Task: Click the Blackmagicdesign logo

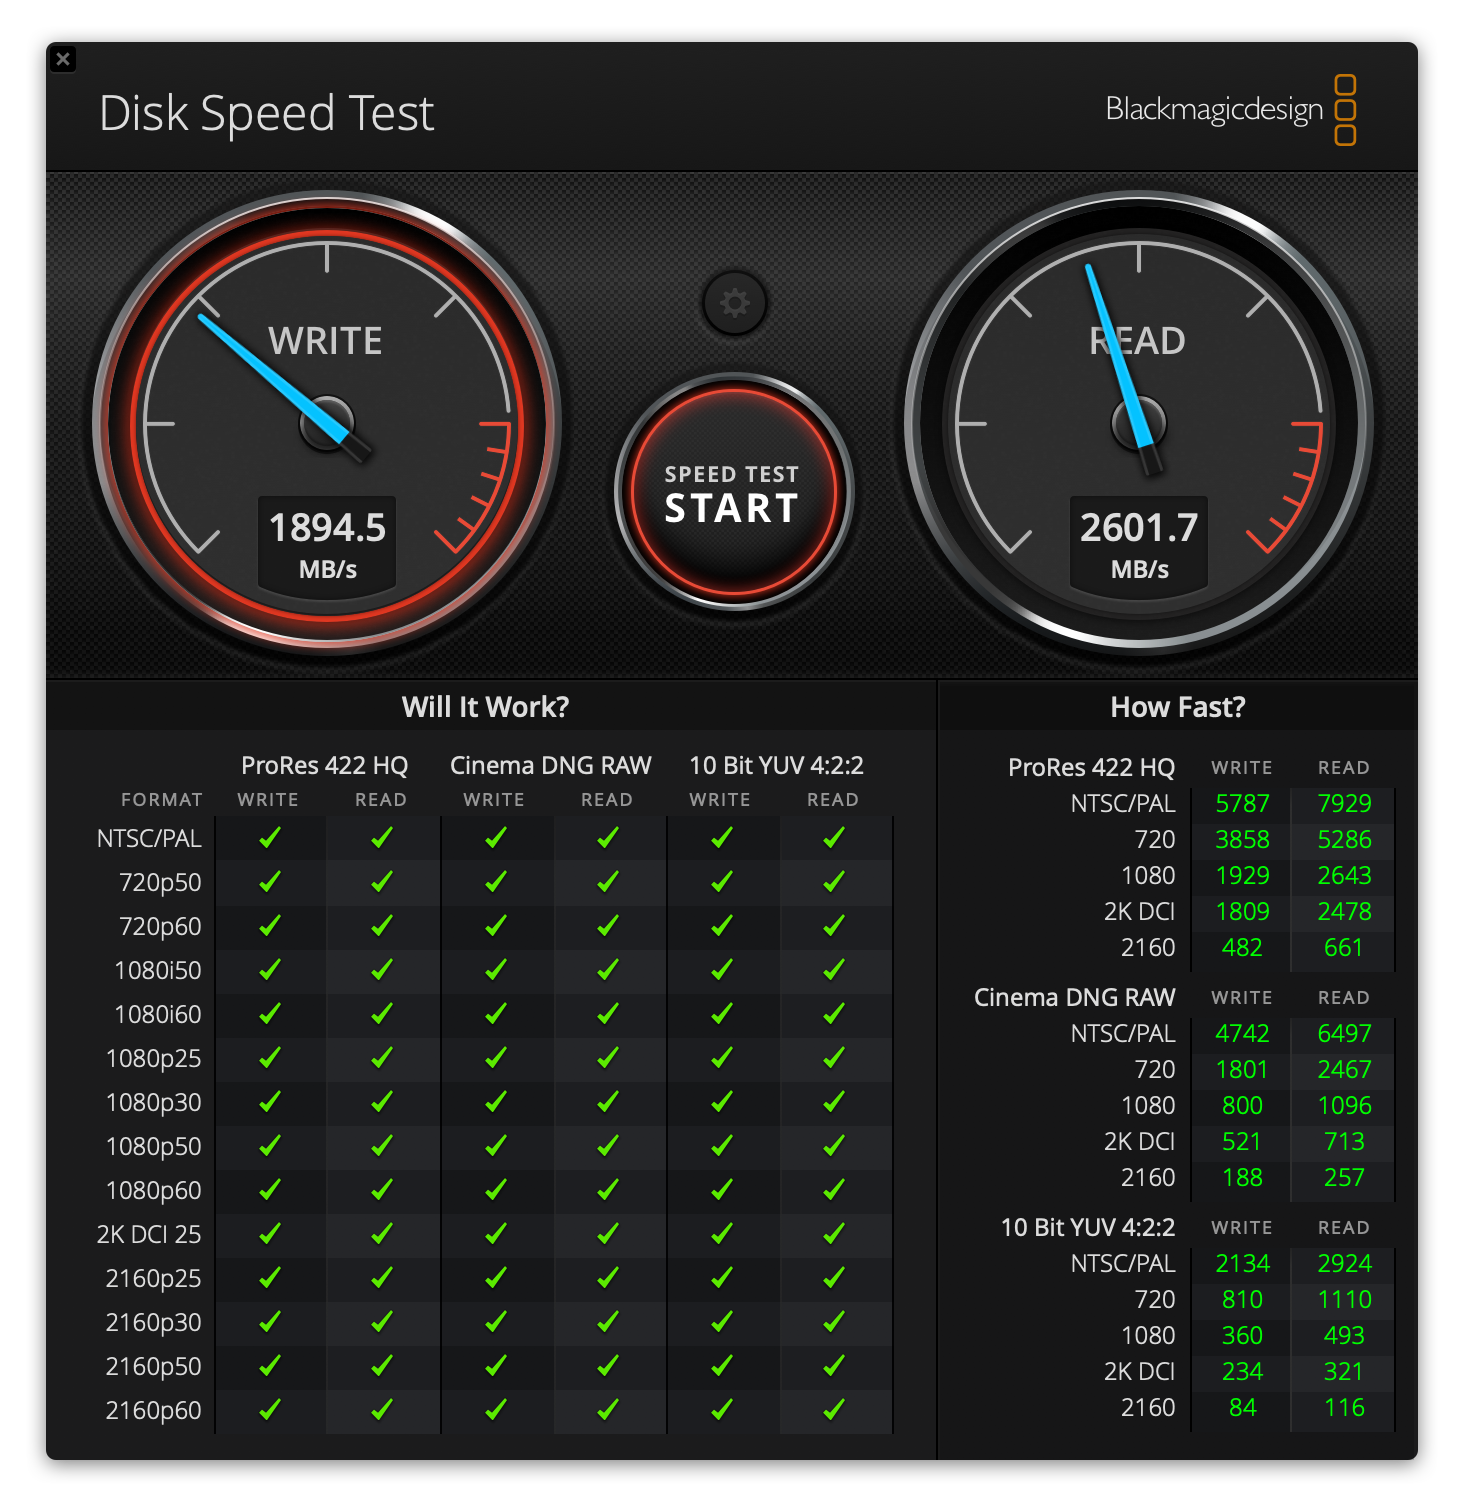Action: click(x=1230, y=109)
